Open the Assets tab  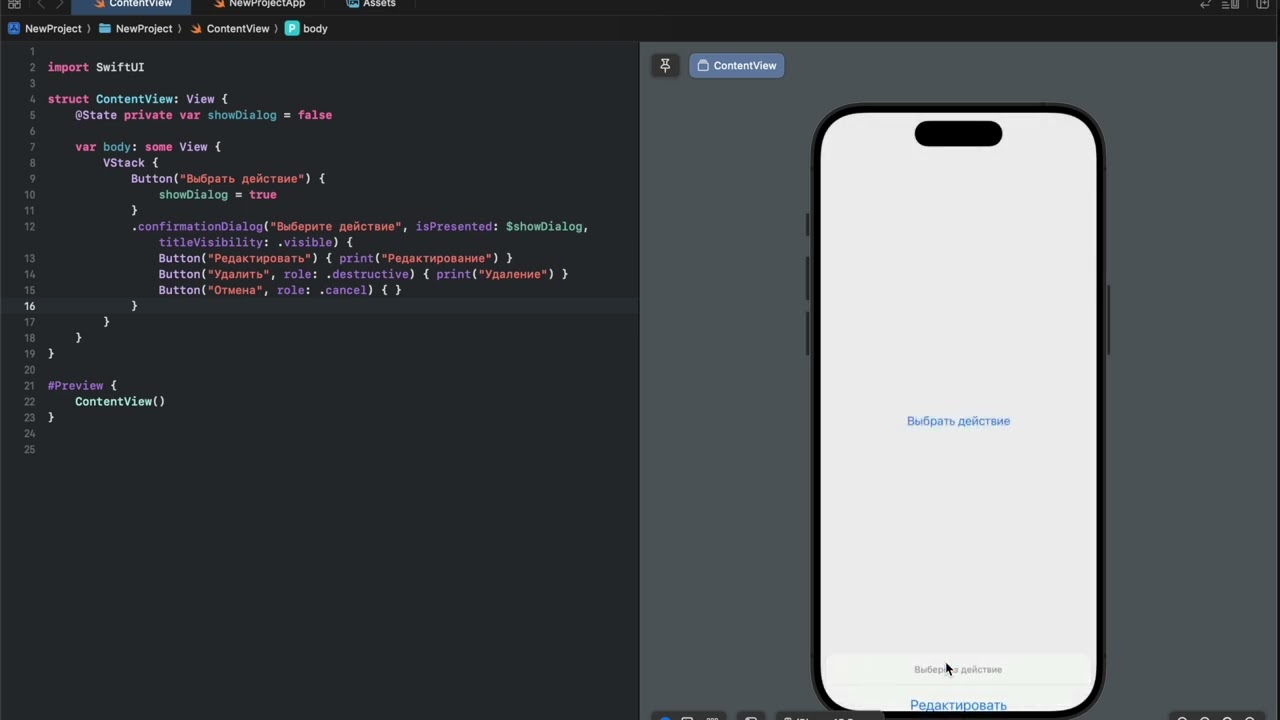tap(371, 5)
